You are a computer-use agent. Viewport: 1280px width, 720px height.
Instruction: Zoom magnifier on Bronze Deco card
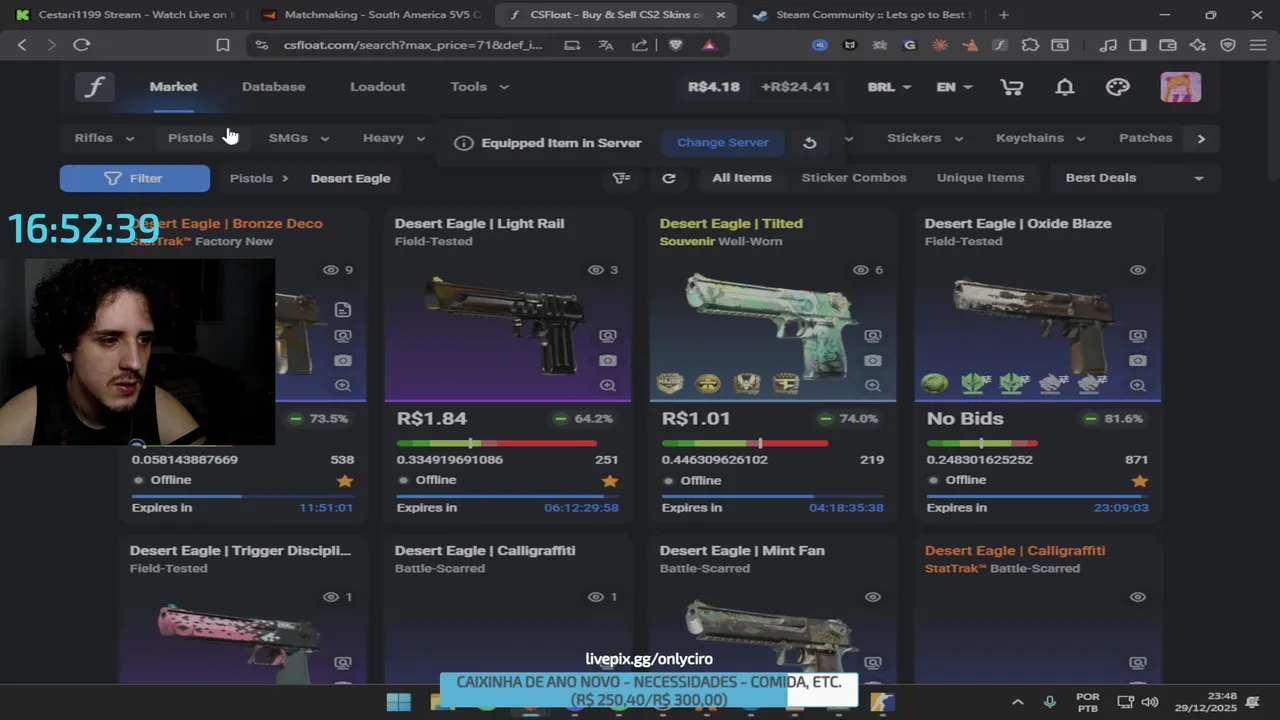(x=343, y=386)
